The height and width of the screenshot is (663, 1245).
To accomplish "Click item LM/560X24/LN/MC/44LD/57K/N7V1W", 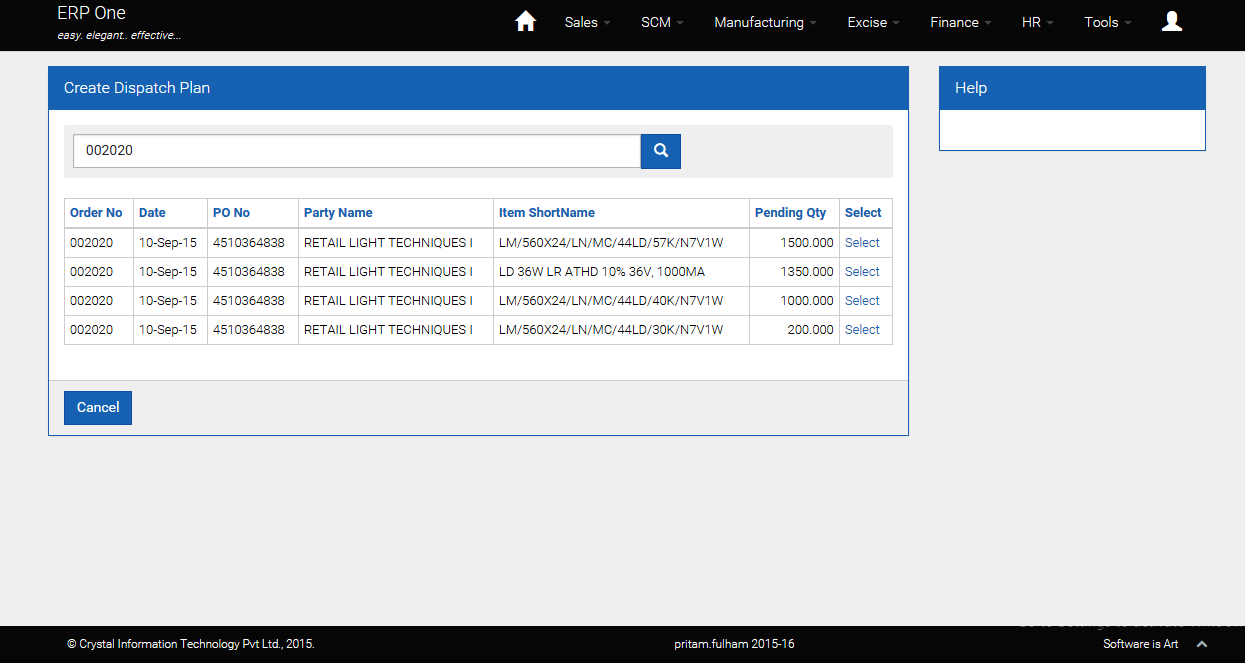I will pyautogui.click(x=611, y=243).
